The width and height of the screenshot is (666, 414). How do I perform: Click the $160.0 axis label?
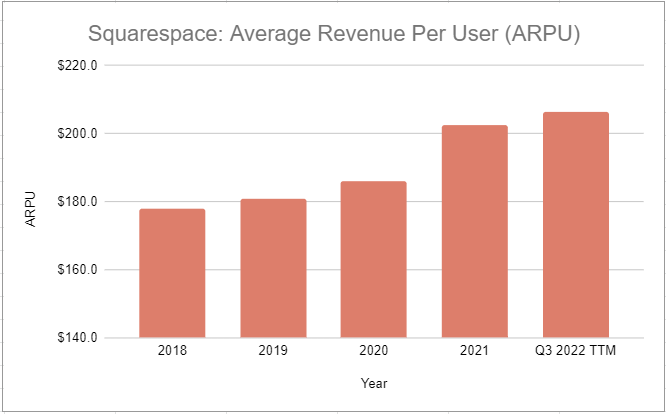click(77, 270)
